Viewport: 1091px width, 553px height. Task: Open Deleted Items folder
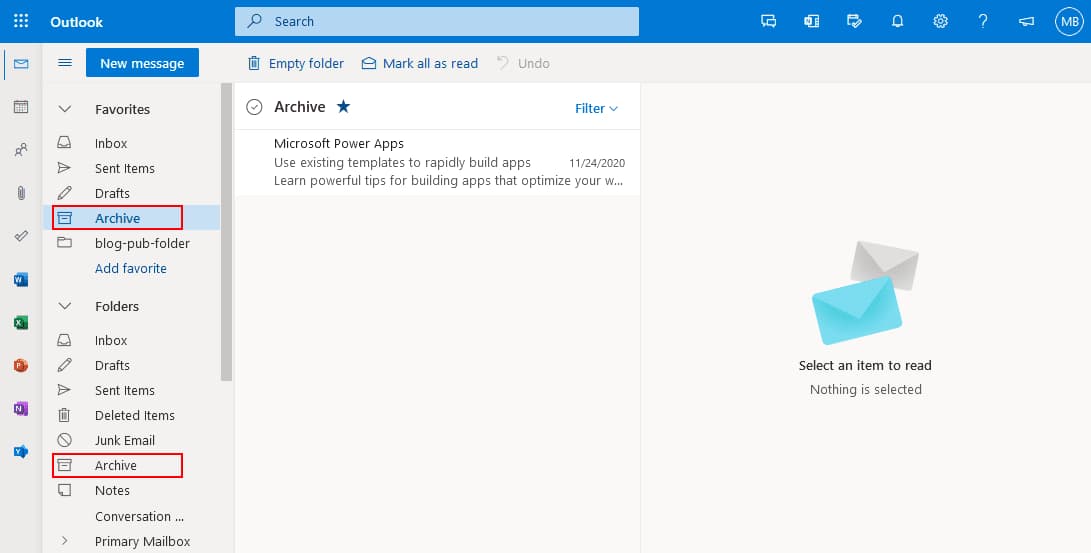(x=134, y=415)
